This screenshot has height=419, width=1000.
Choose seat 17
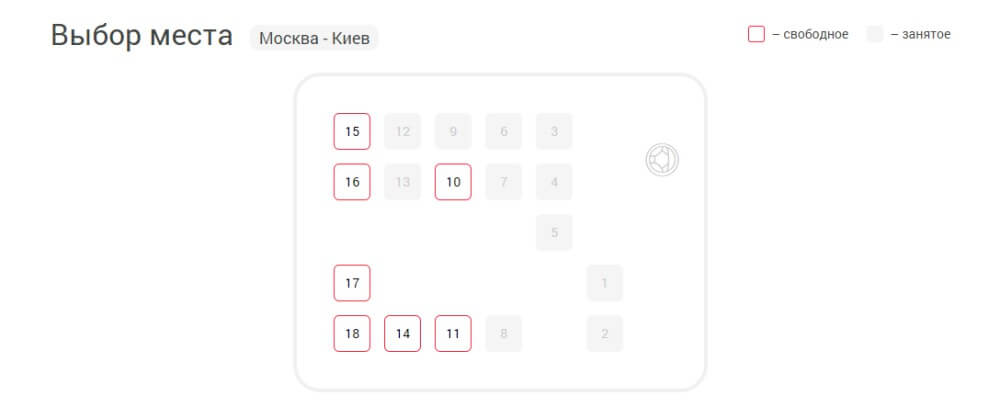tap(352, 283)
